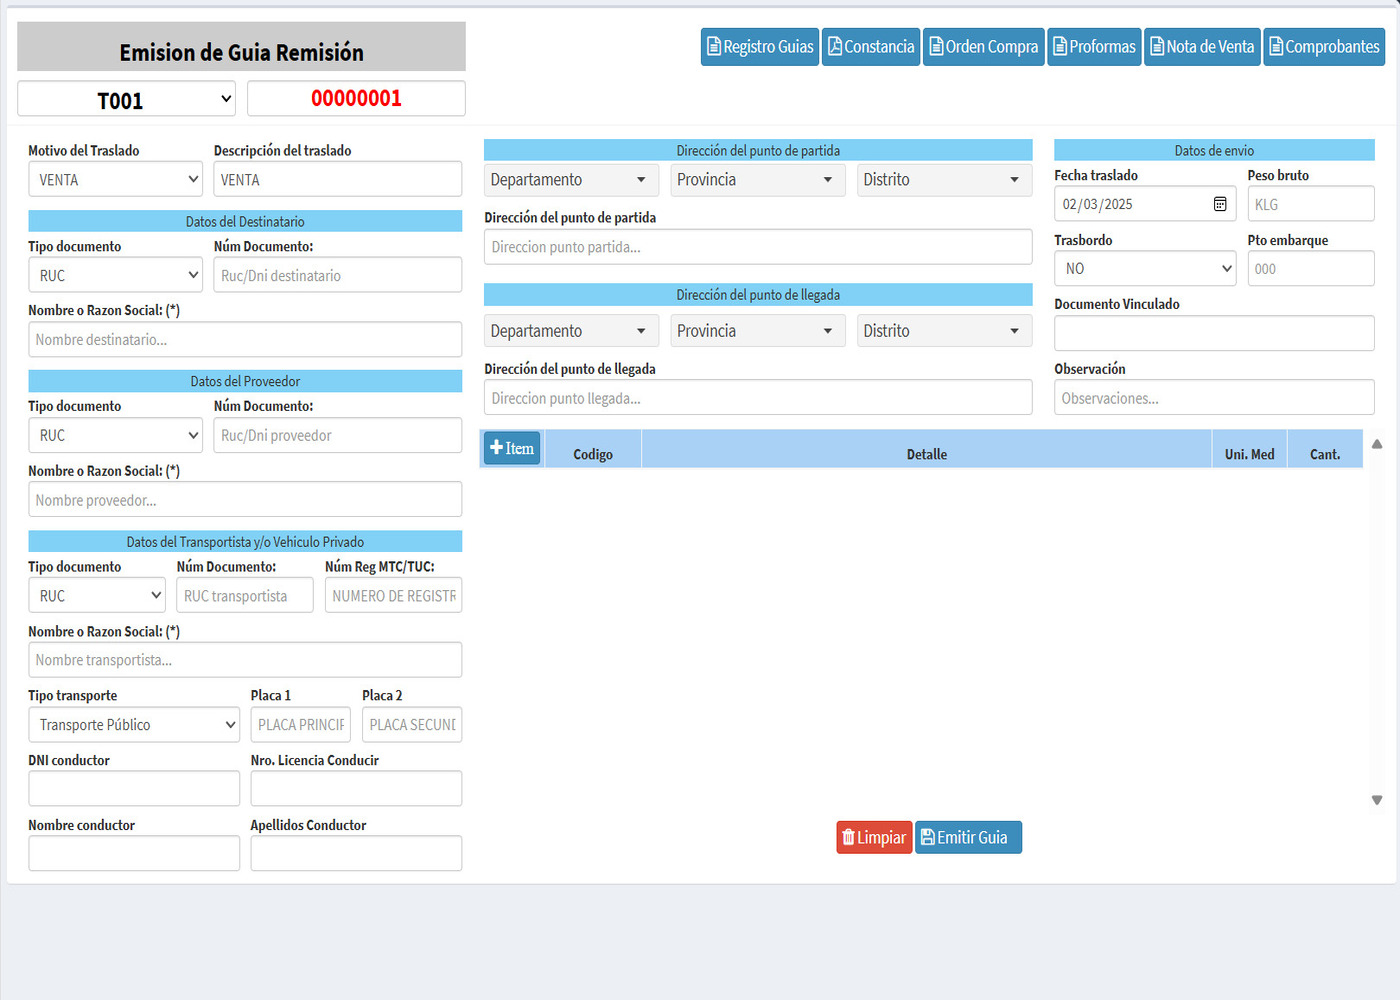Select the Trasbordo dropdown
The width and height of the screenshot is (1400, 1000).
pos(1145,269)
